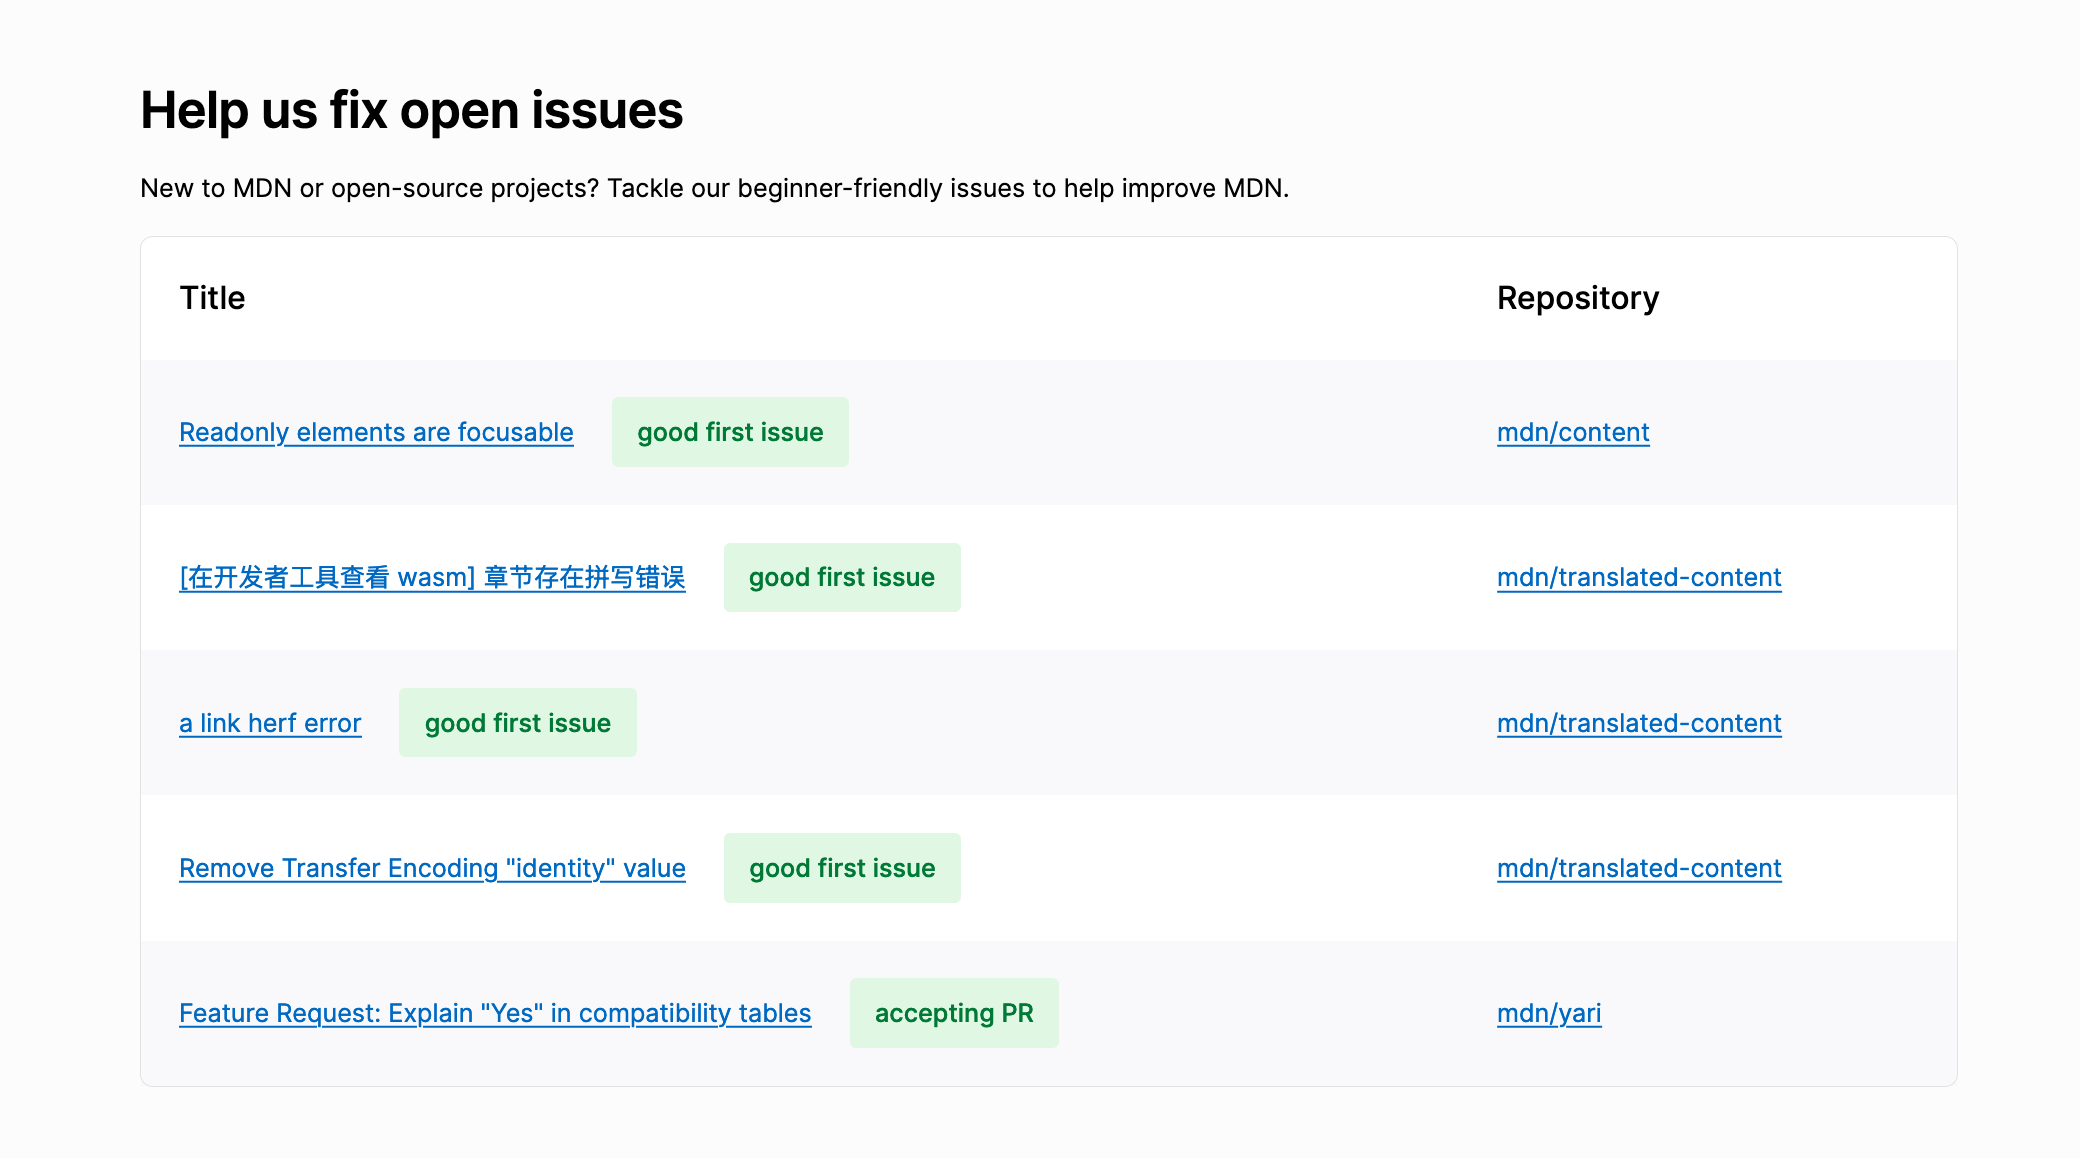The height and width of the screenshot is (1158, 2080).
Task: Select the "accepting PR" badge
Action: pyautogui.click(x=954, y=1013)
